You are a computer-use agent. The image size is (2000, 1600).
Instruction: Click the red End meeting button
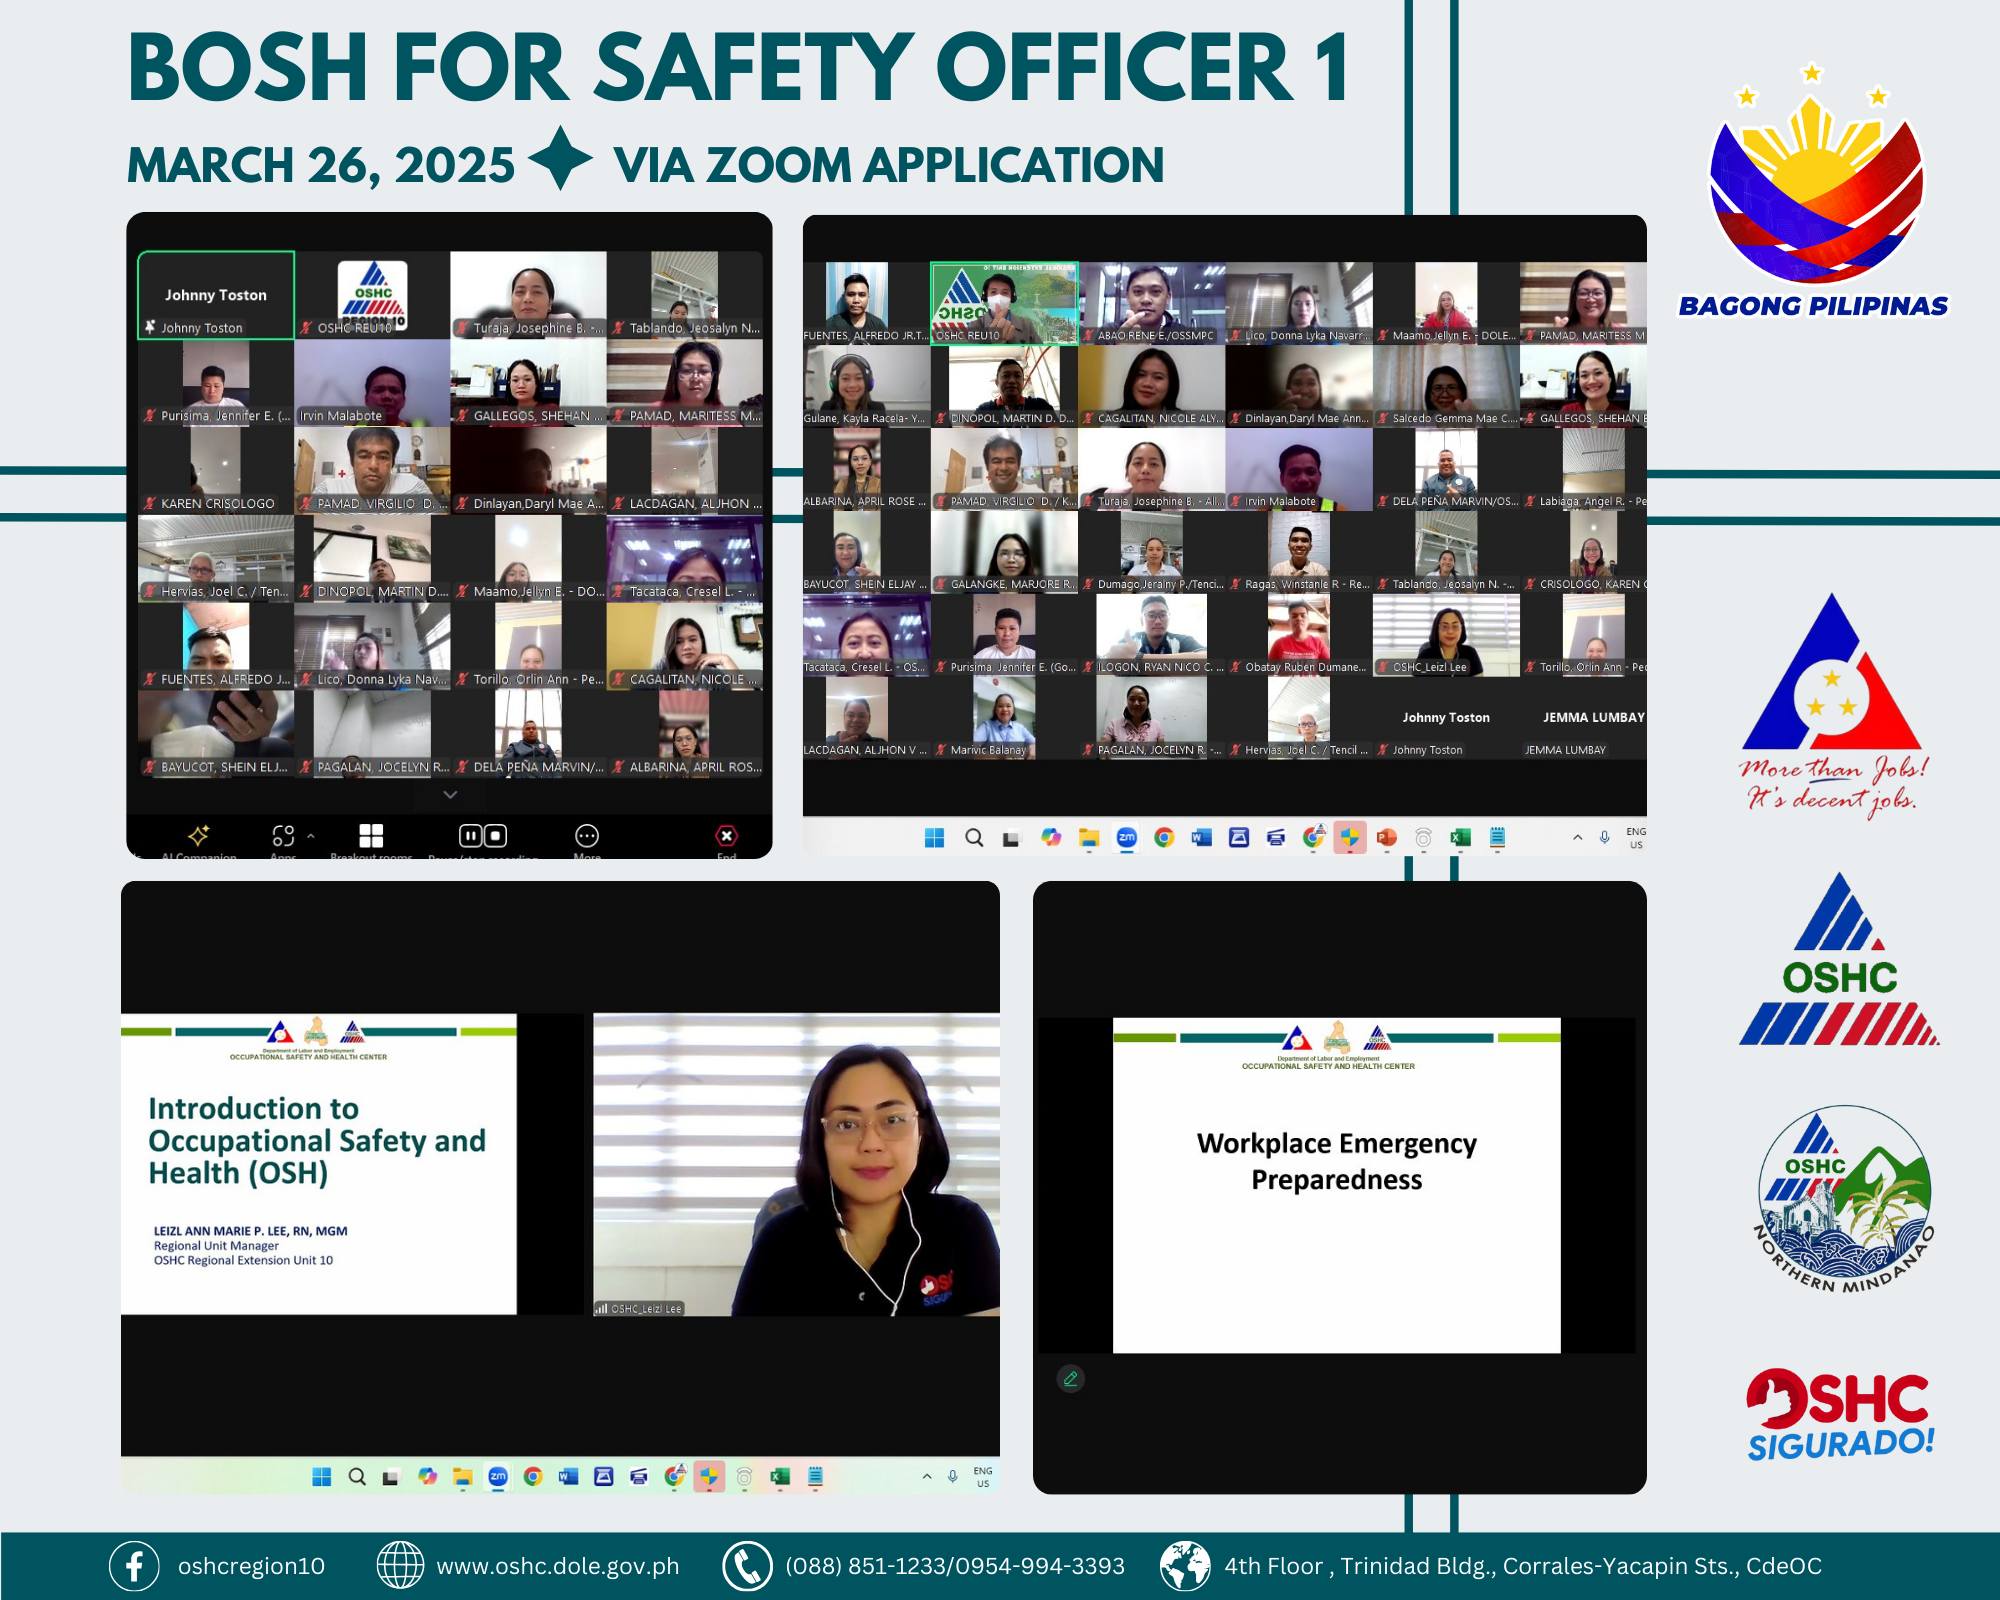tap(727, 835)
